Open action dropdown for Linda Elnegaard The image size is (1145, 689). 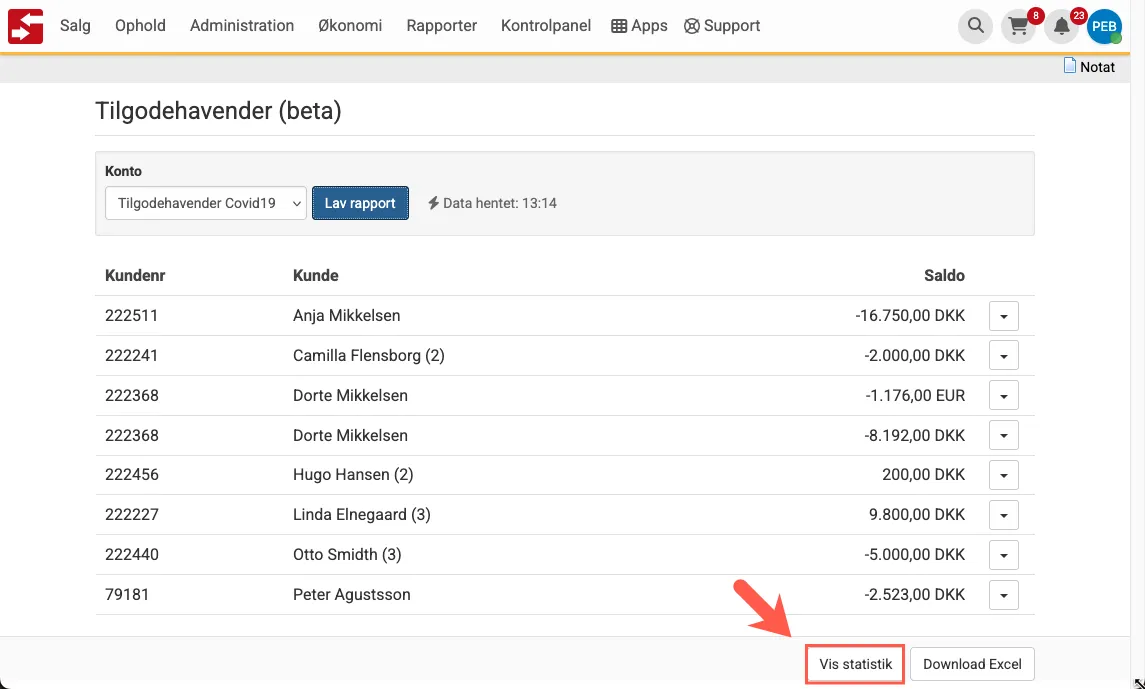[1003, 515]
